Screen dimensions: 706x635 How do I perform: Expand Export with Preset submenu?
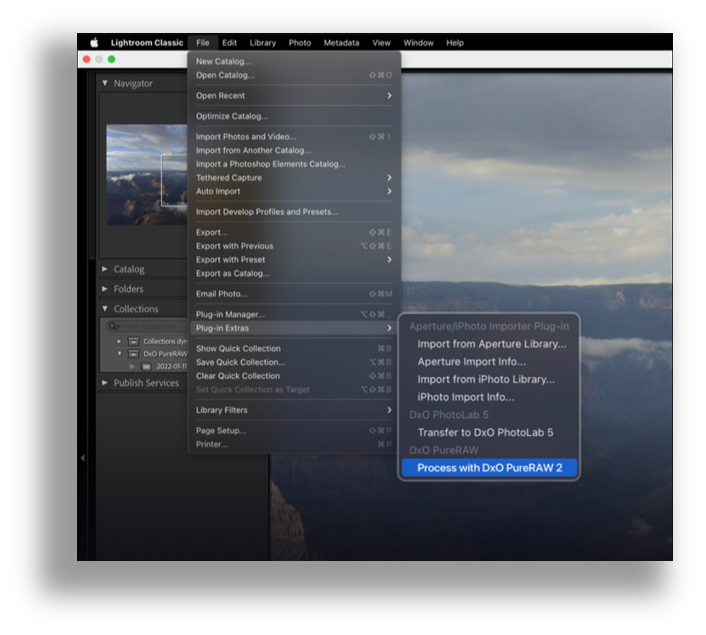point(294,260)
